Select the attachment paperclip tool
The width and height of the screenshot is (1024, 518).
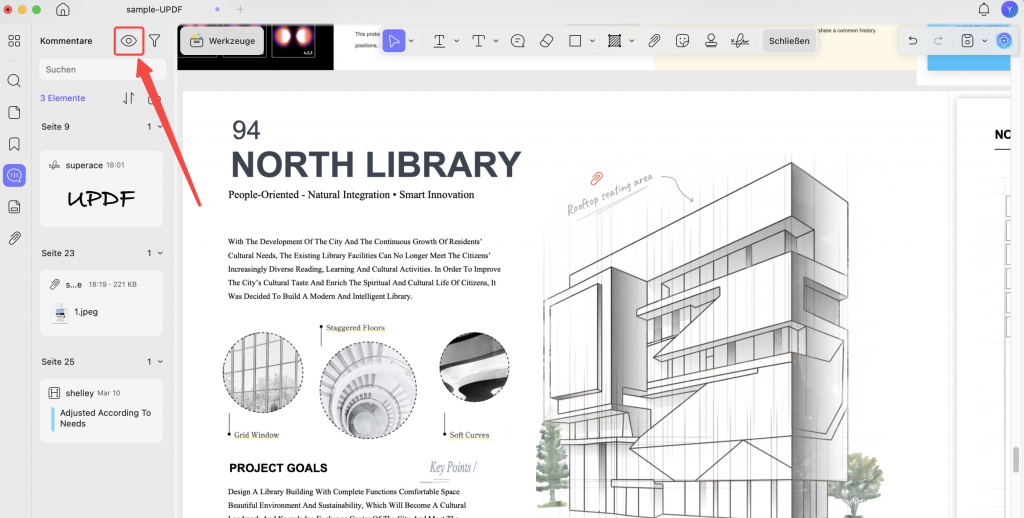[654, 40]
